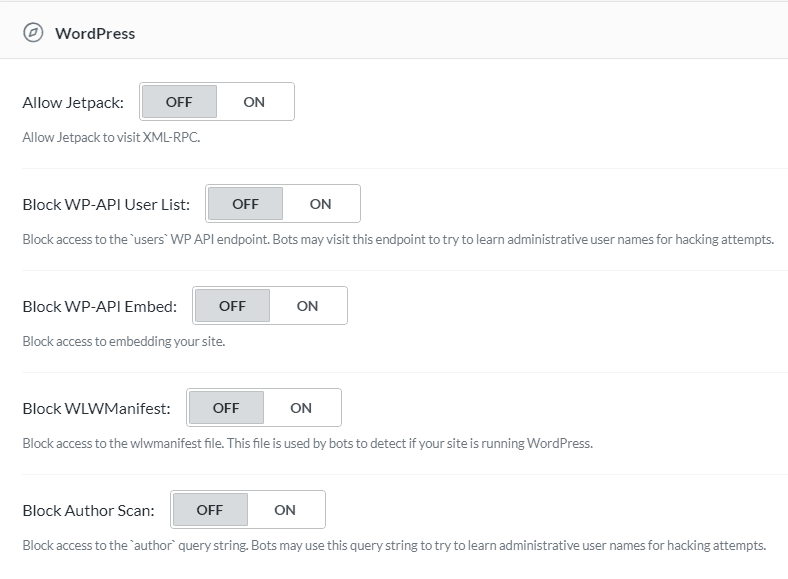Set Allow Jetpack to OFF
788x579 pixels.
click(x=179, y=102)
